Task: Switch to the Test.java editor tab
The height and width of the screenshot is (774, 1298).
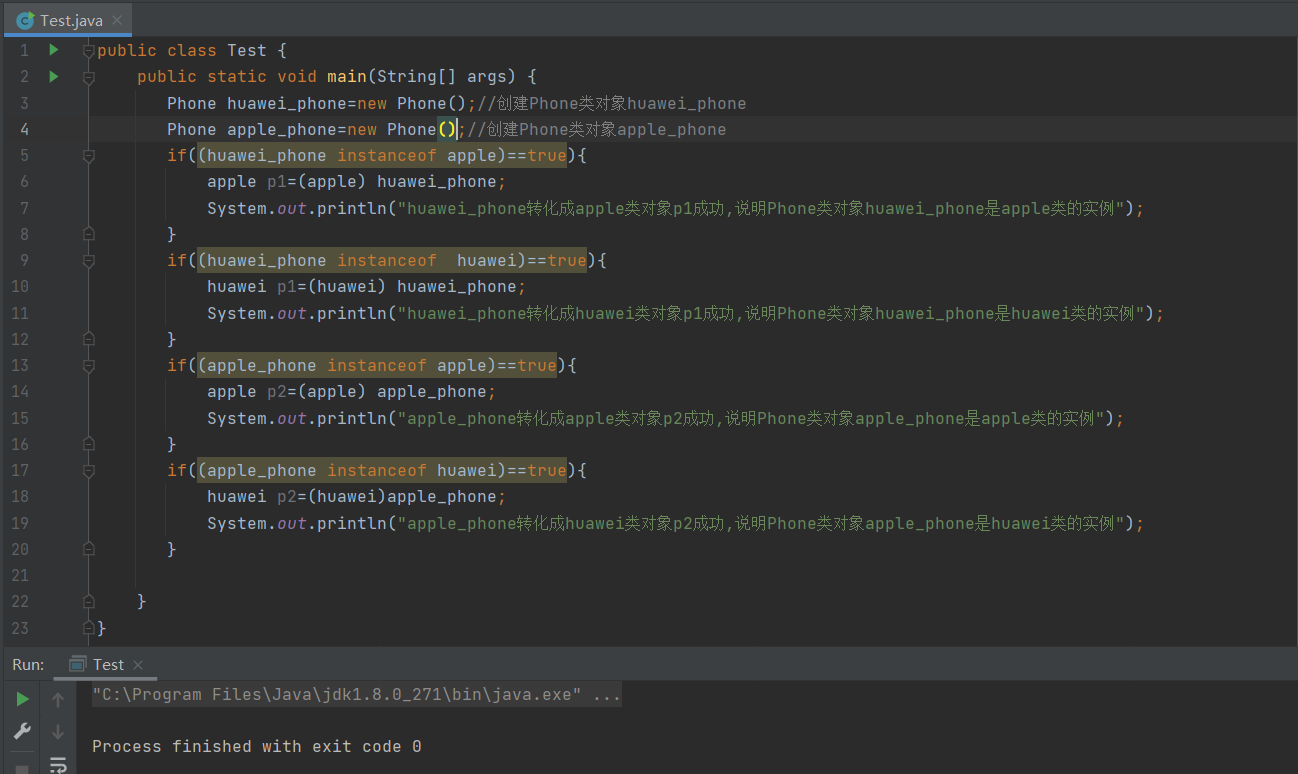Action: point(66,20)
